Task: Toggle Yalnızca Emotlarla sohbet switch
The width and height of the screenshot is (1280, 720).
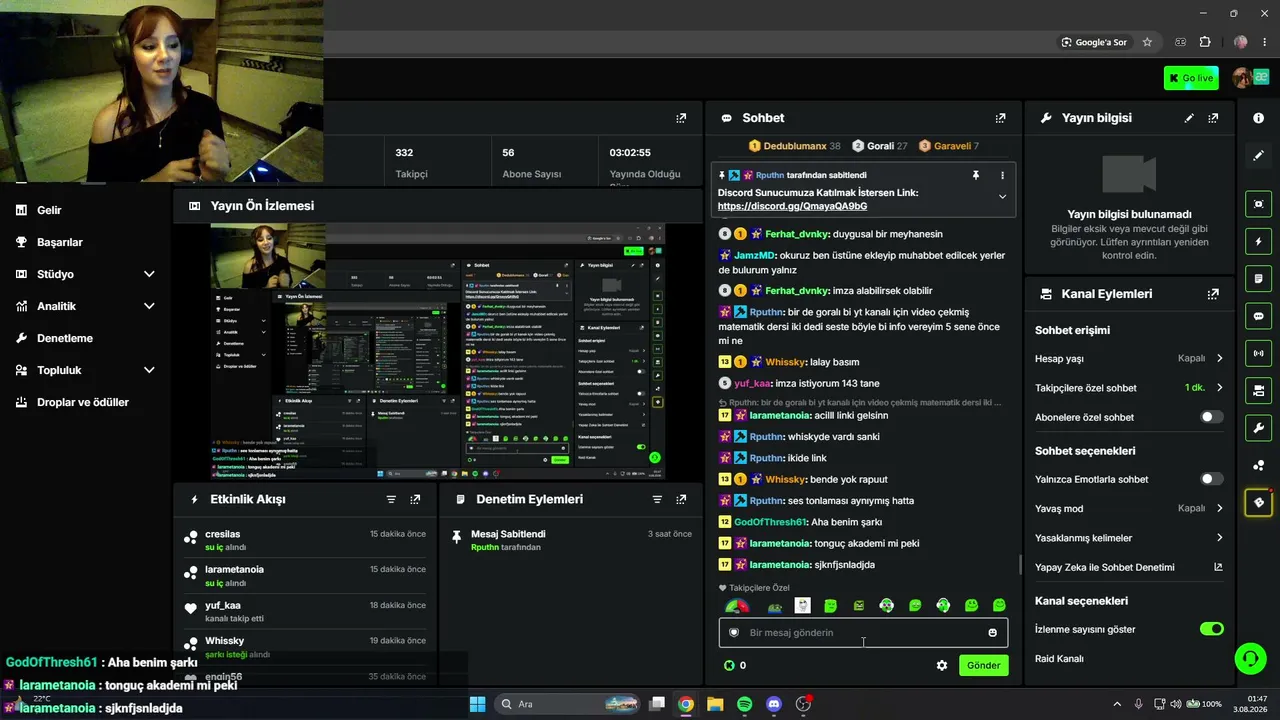Action: pos(1211,479)
